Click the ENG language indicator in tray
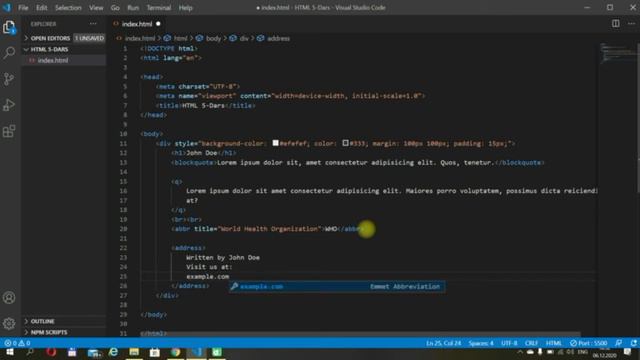 (x=583, y=352)
